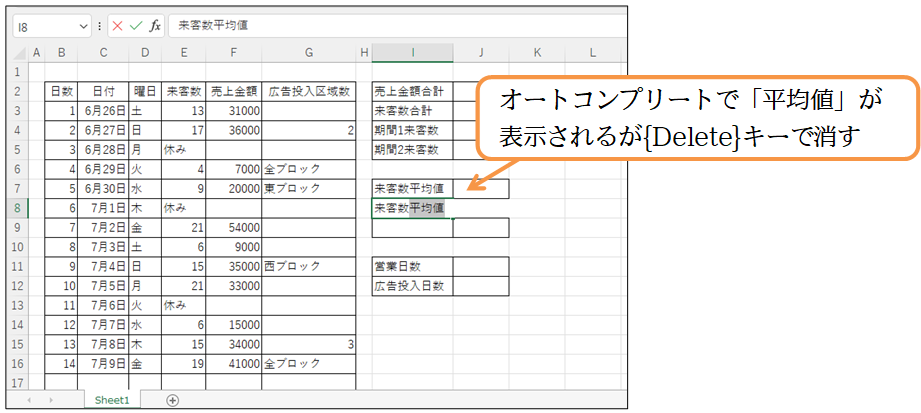Select row 8 header
Image resolution: width=921 pixels, height=413 pixels.
(x=20, y=208)
